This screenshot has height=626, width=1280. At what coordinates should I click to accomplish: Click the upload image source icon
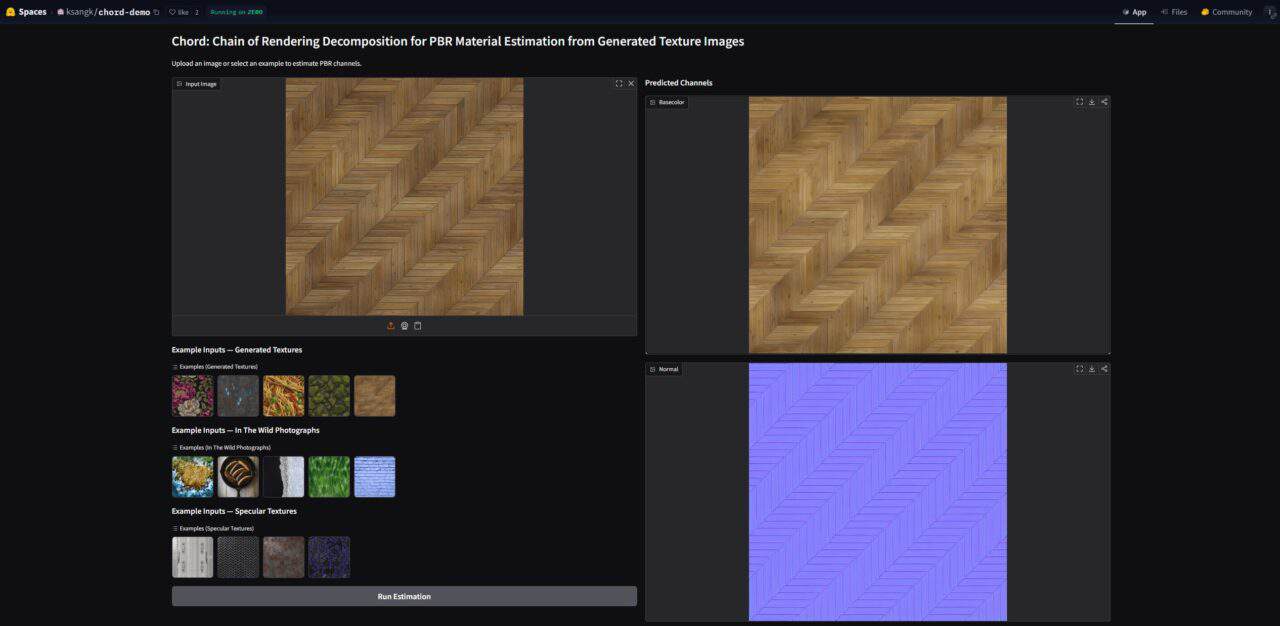pyautogui.click(x=390, y=326)
